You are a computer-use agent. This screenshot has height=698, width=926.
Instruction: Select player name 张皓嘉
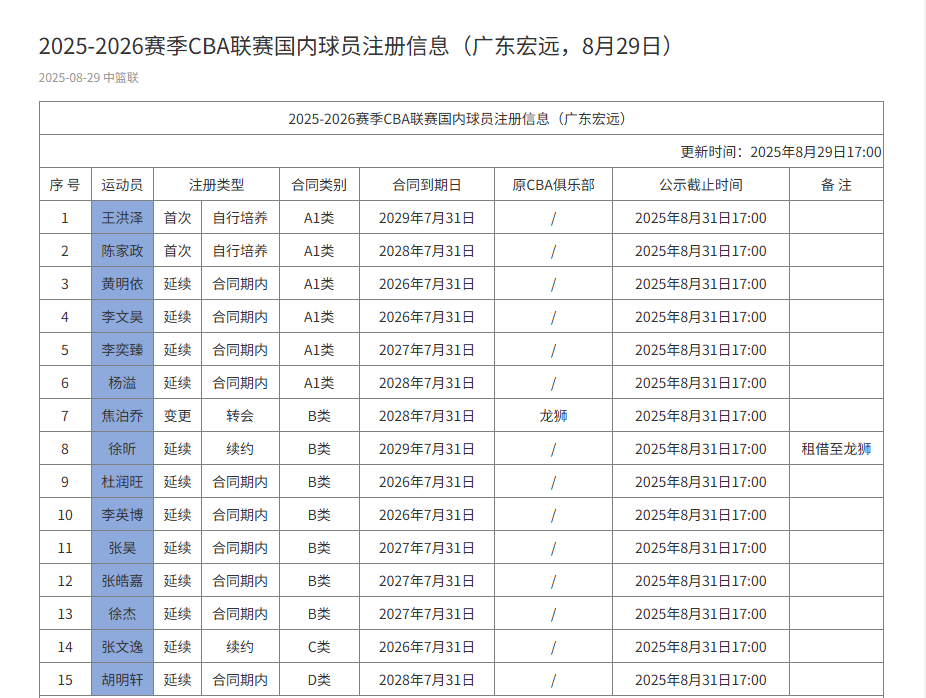(x=122, y=581)
